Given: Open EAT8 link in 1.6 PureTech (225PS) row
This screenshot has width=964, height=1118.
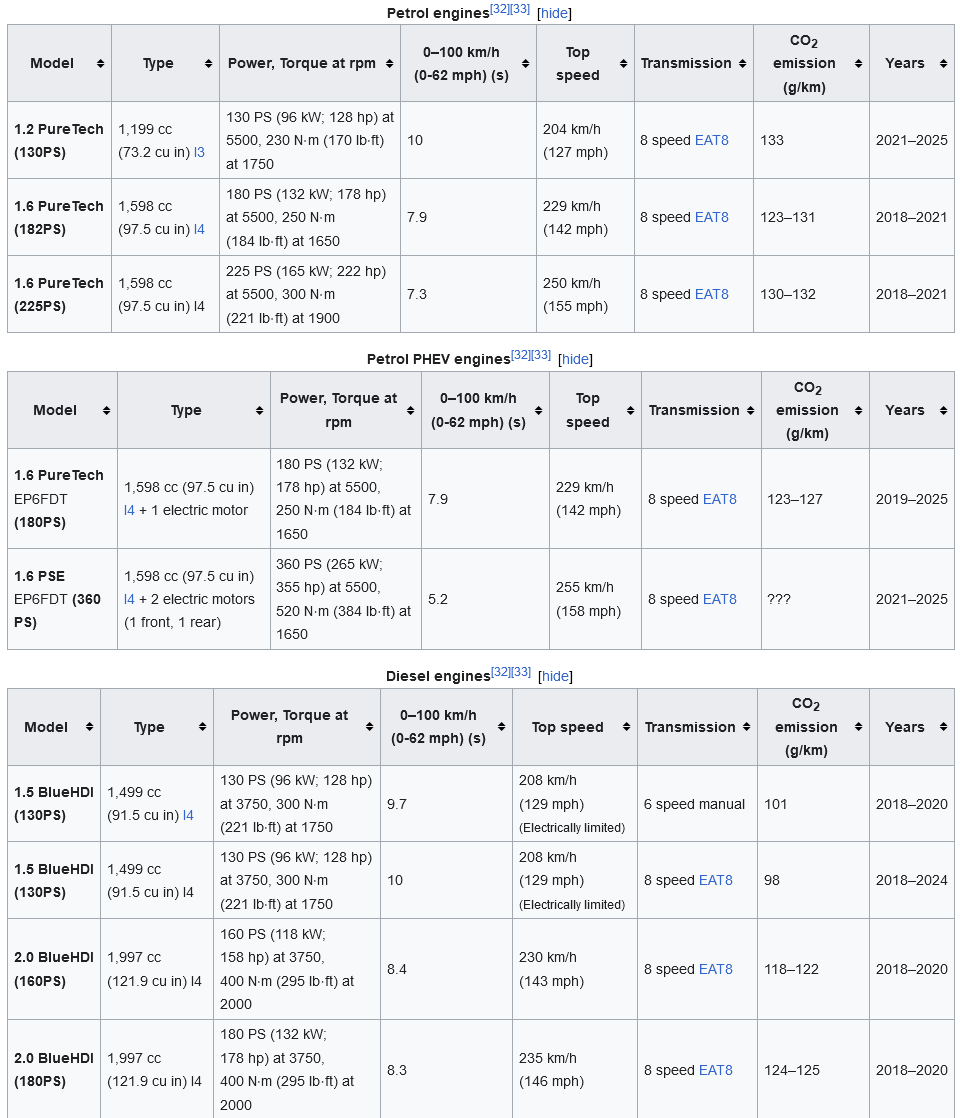Looking at the screenshot, I should pyautogui.click(x=712, y=294).
